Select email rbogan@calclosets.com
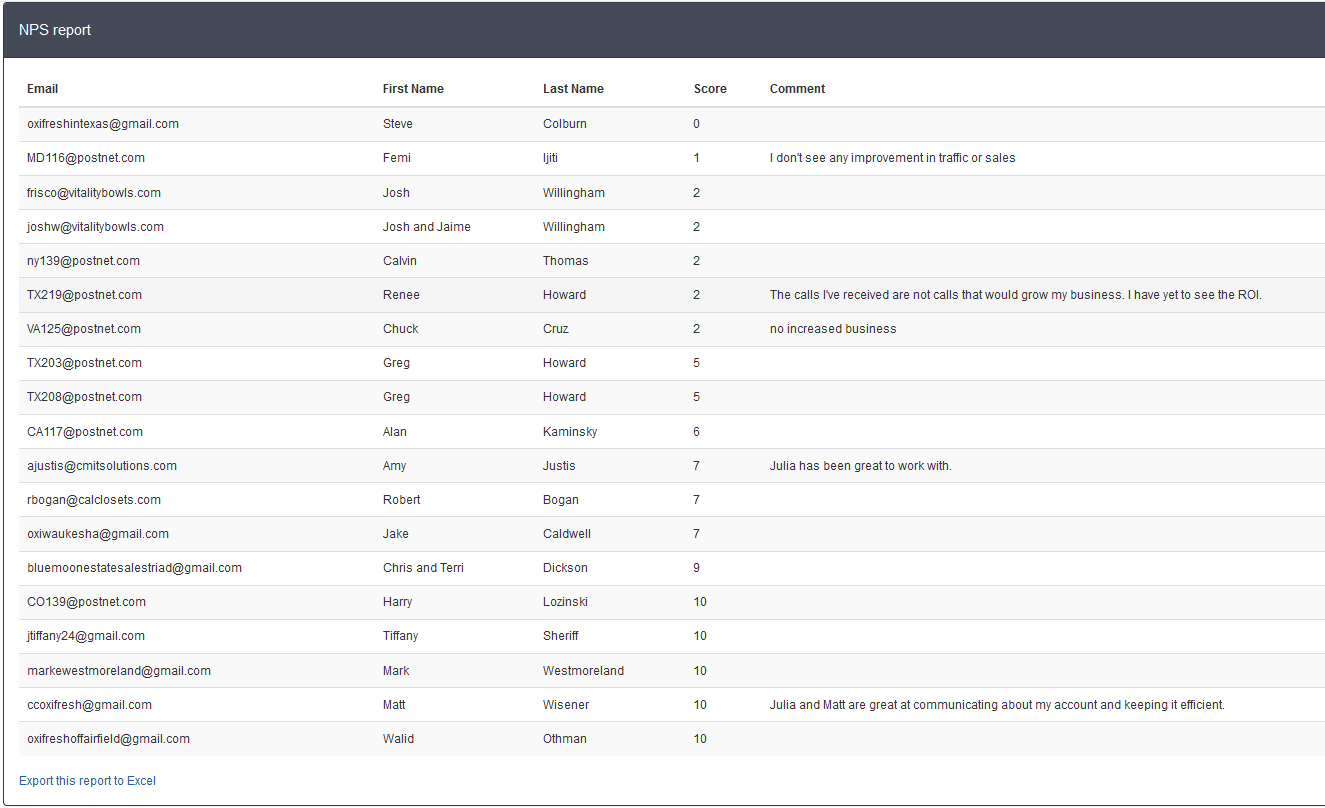Viewport: 1325px width, 808px height. 94,500
